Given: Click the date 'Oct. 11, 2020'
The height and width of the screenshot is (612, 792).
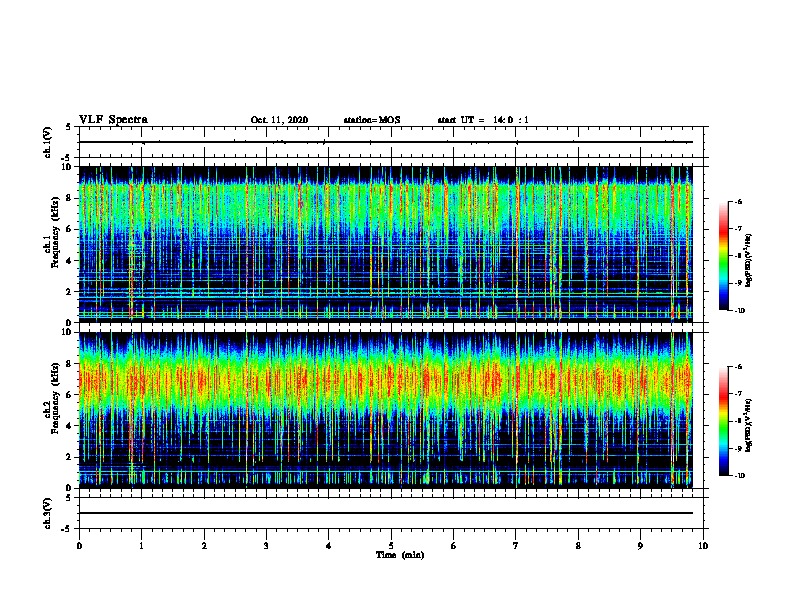Looking at the screenshot, I should click(x=279, y=120).
